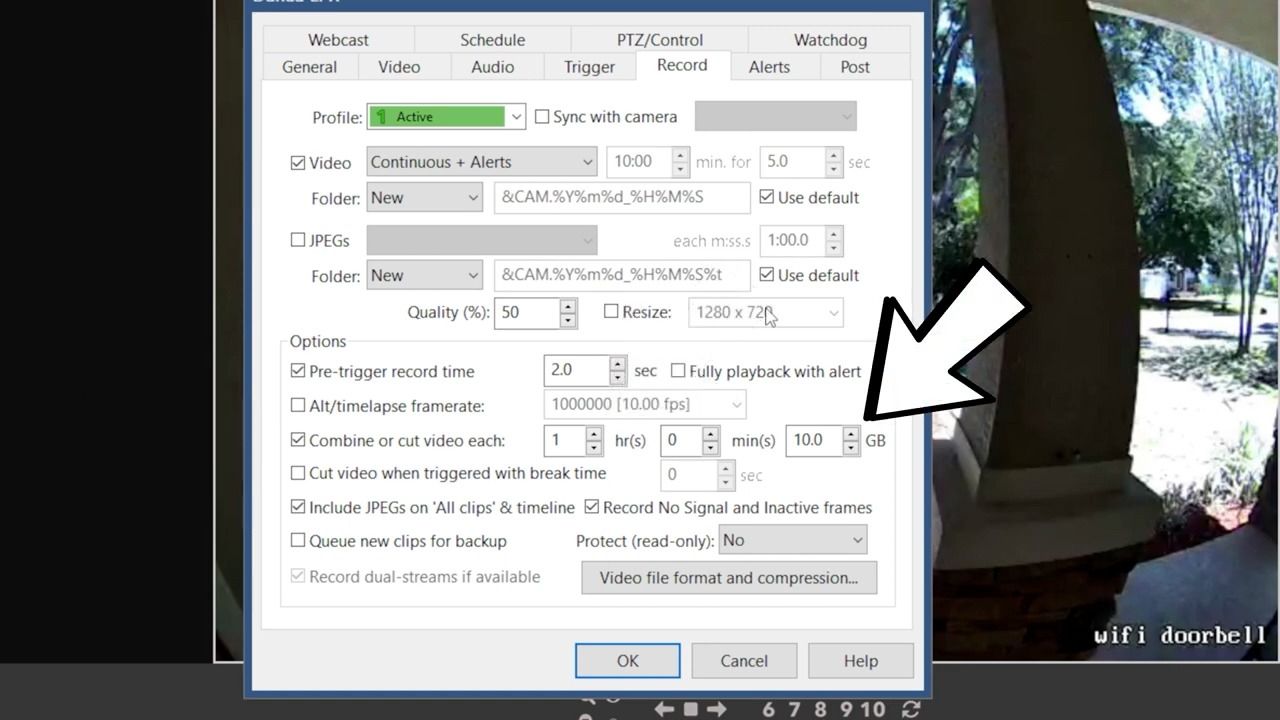Switch to the Video tab

point(399,67)
